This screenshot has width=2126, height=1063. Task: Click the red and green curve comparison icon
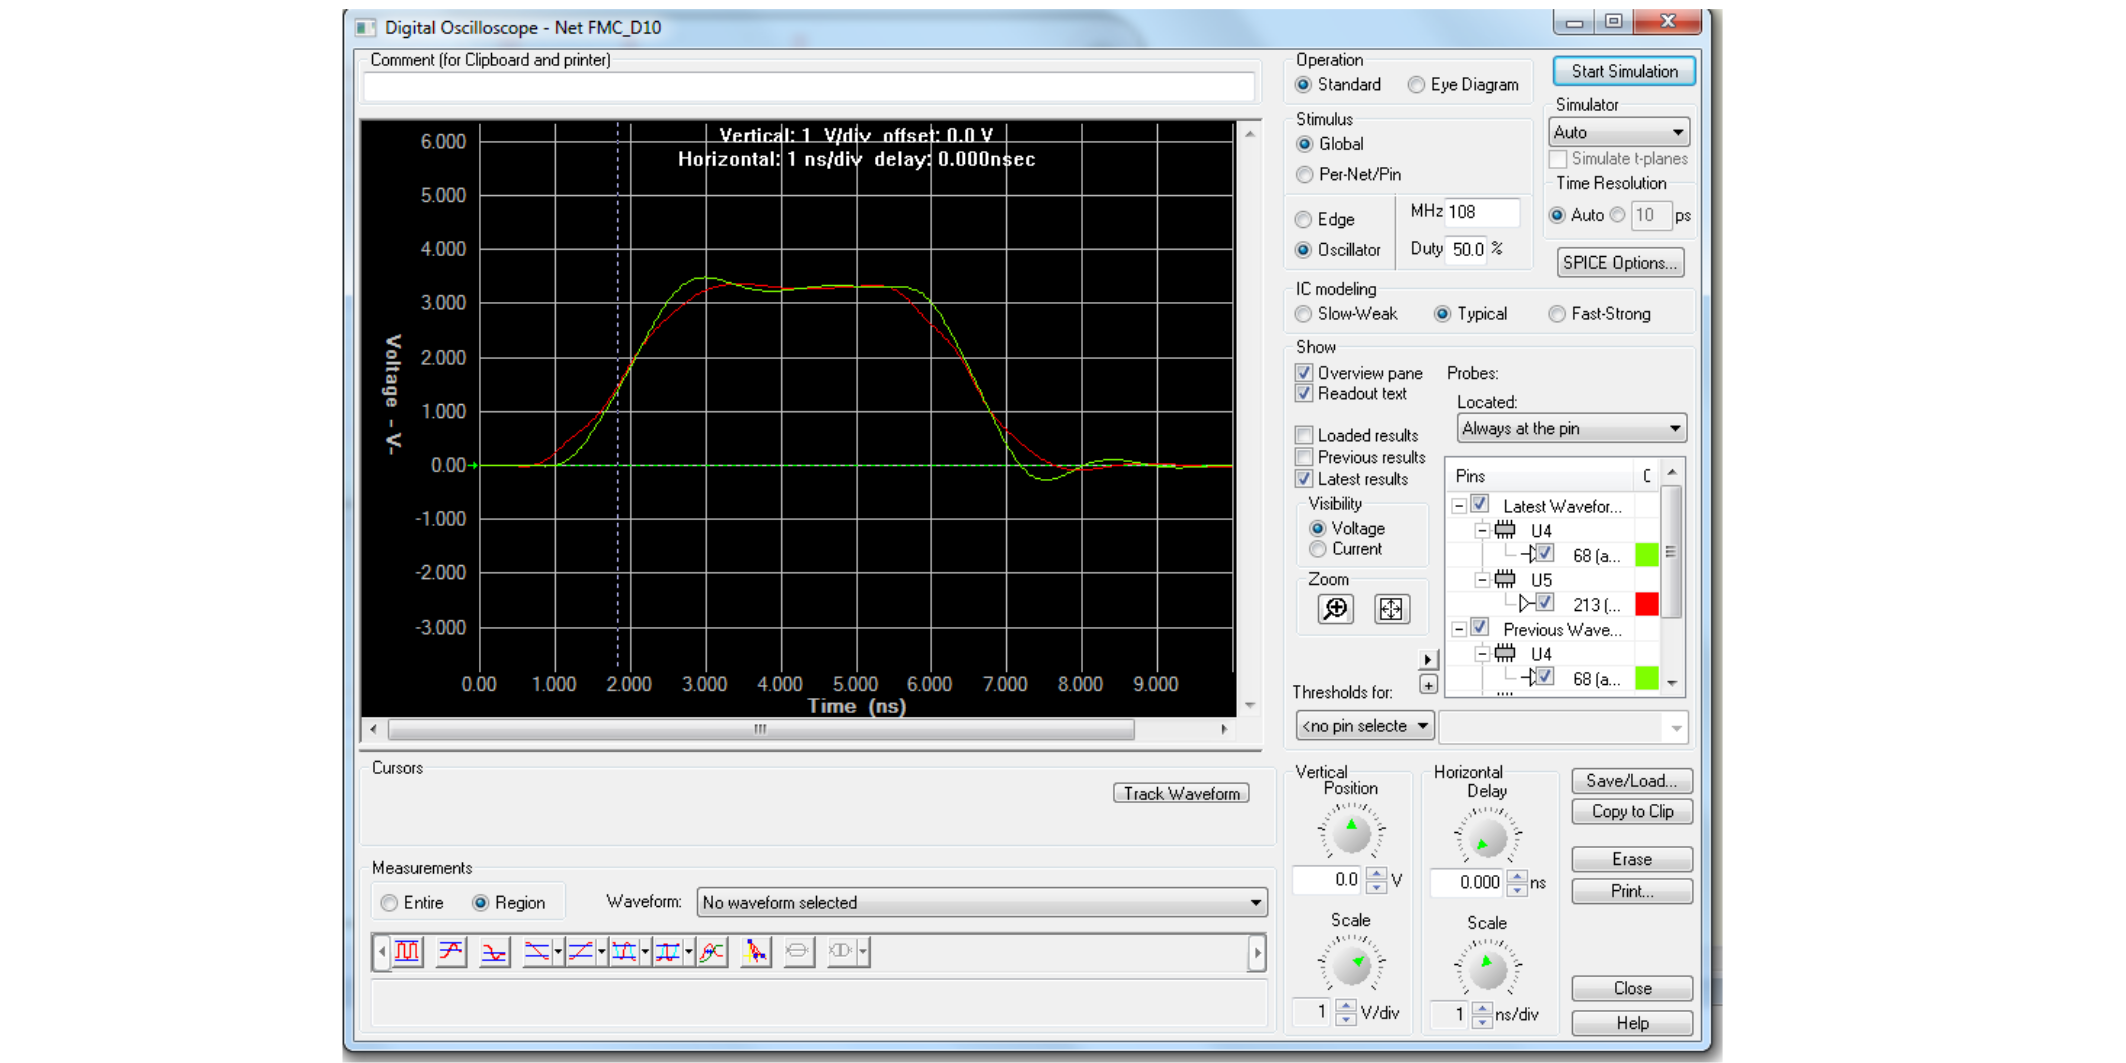click(x=712, y=951)
